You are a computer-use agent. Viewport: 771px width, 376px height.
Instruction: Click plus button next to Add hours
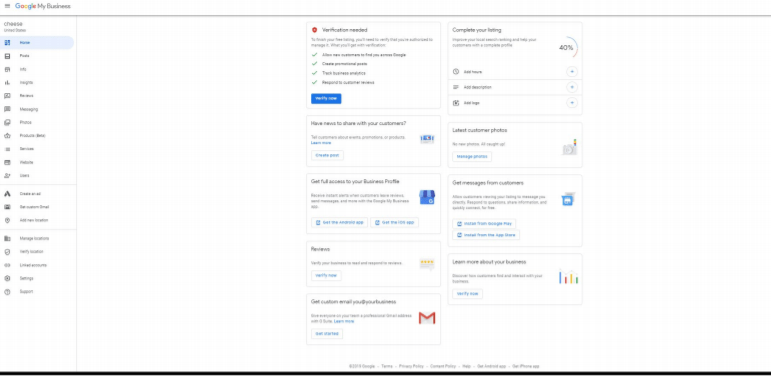pyautogui.click(x=571, y=72)
